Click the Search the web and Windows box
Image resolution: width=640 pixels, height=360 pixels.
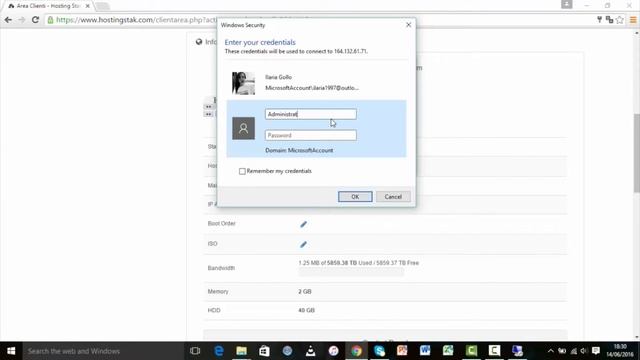pyautogui.click(x=103, y=351)
